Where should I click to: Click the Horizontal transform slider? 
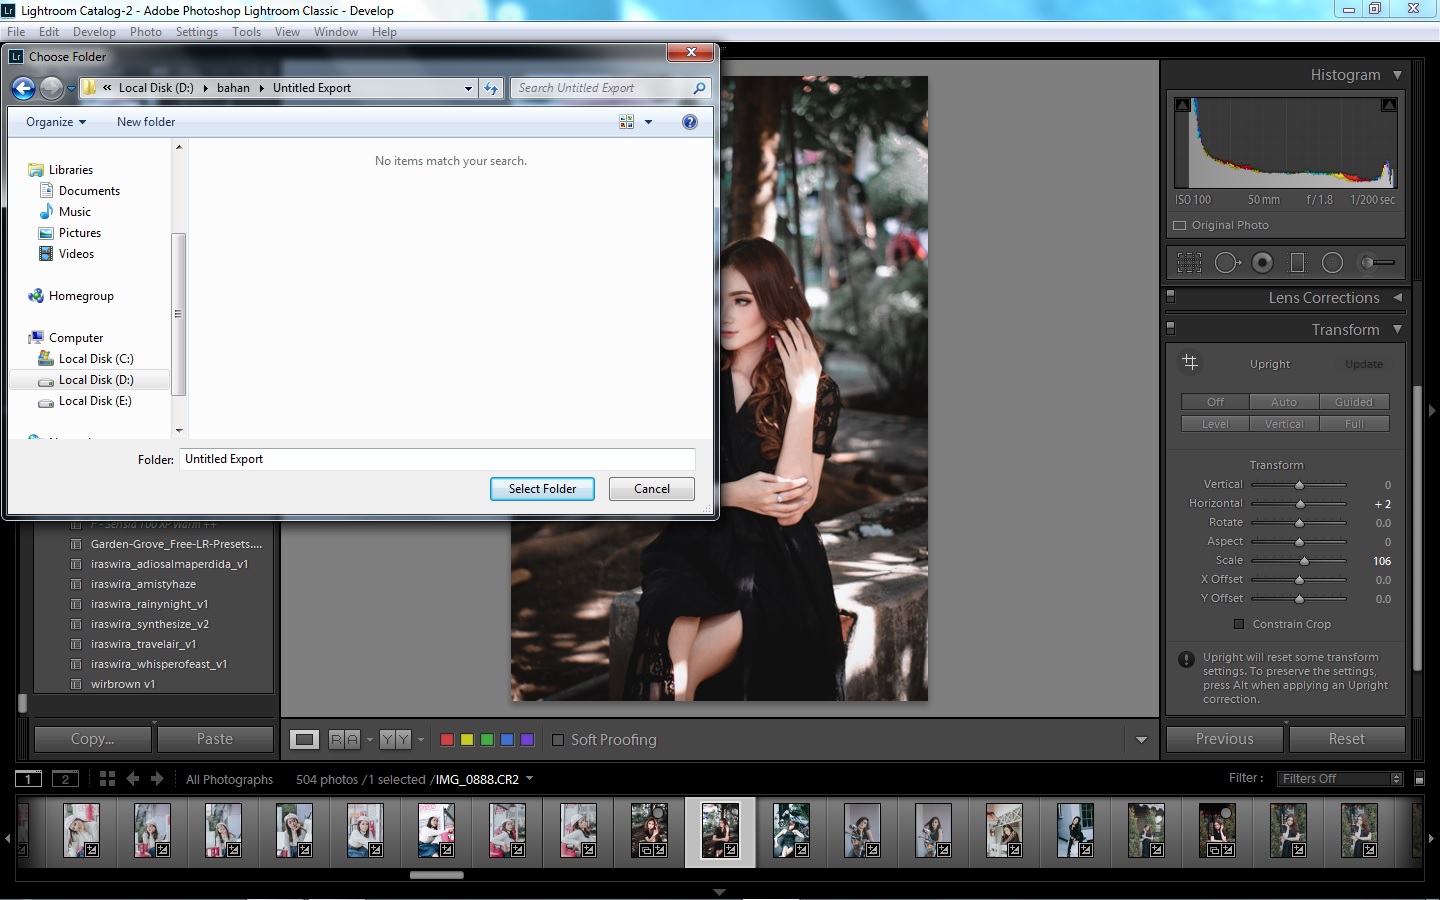point(1299,504)
